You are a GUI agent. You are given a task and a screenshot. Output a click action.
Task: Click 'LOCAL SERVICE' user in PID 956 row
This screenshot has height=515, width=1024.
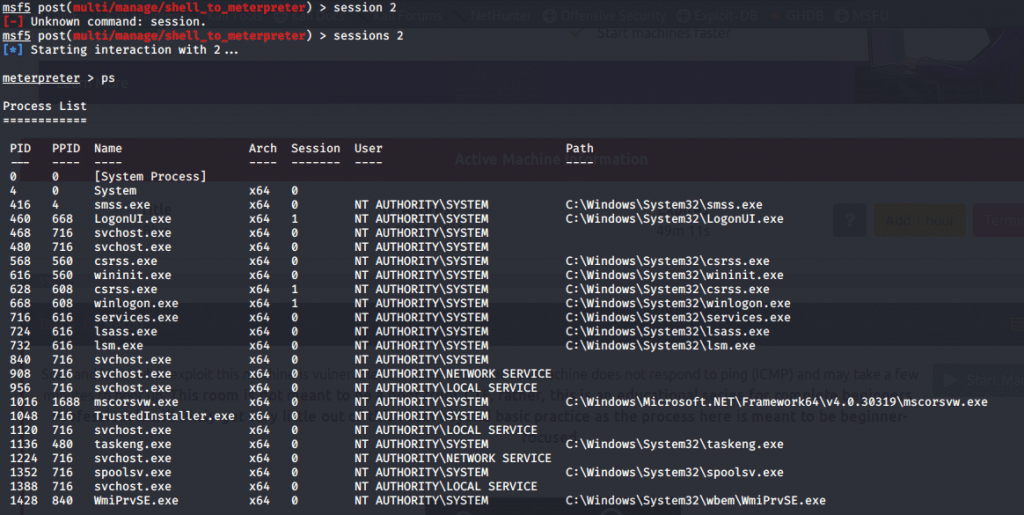[x=492, y=388]
